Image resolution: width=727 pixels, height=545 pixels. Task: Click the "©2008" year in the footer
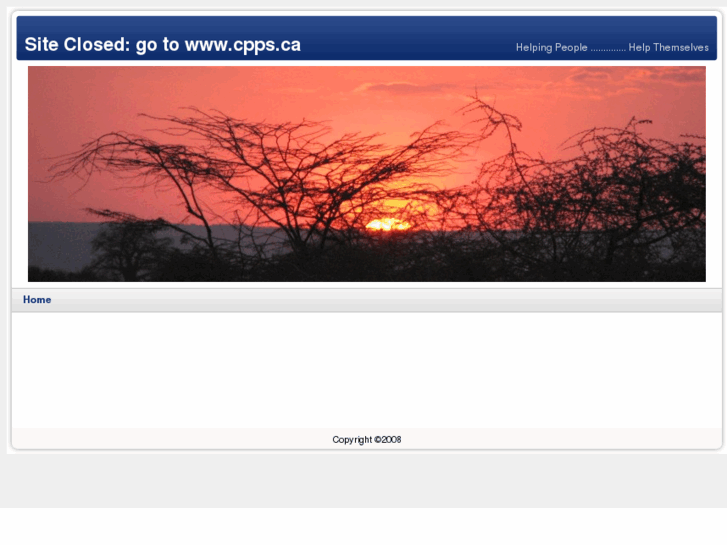[388, 440]
